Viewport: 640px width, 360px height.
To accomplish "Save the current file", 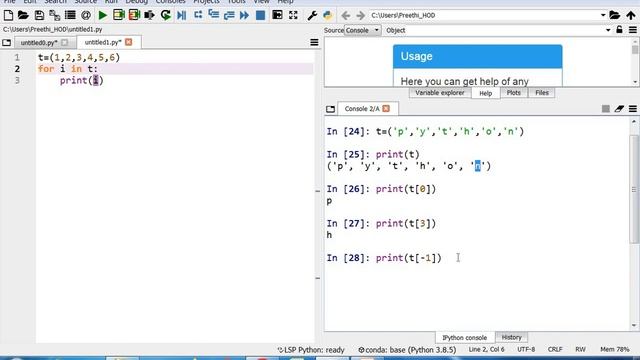I will click(x=39, y=16).
